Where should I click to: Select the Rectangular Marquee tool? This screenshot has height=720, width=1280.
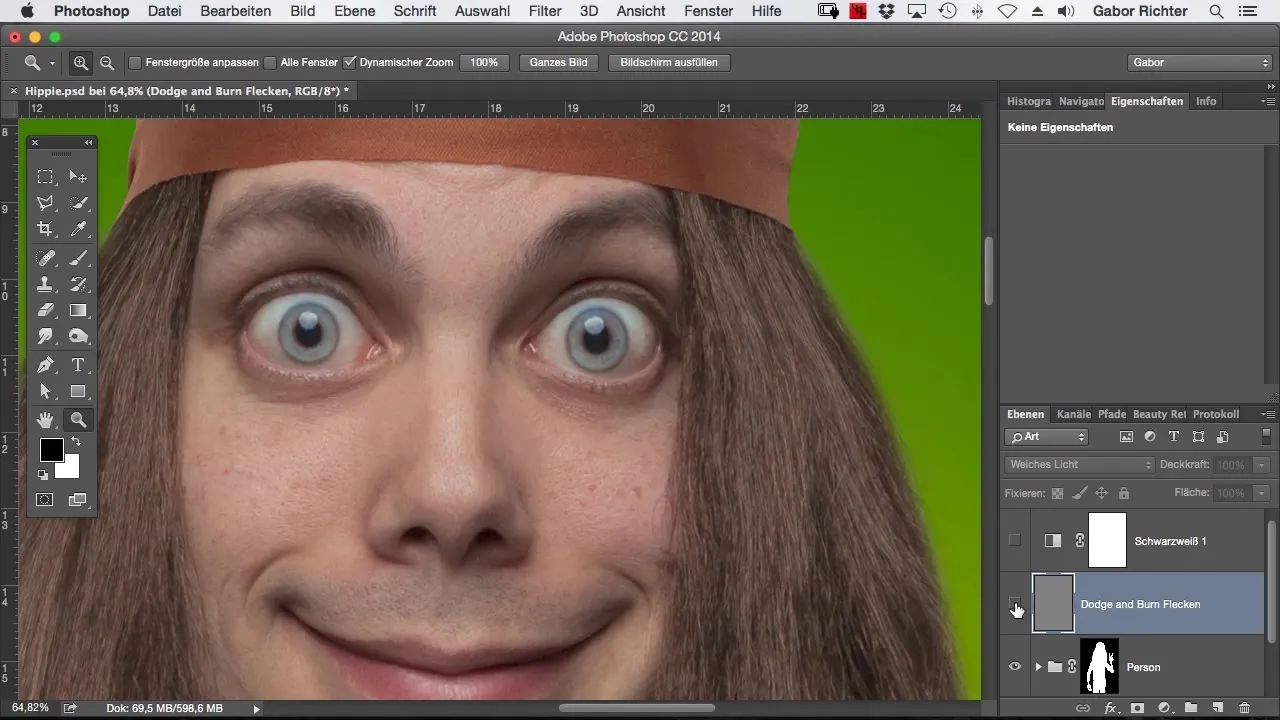(x=45, y=177)
